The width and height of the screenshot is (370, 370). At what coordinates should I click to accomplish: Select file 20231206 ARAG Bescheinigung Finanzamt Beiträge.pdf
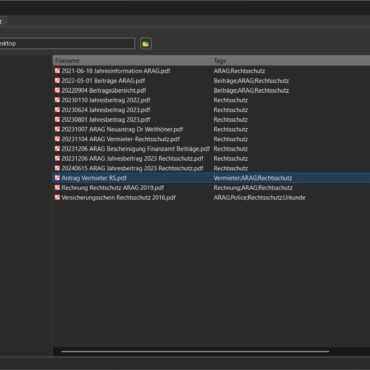click(x=136, y=149)
